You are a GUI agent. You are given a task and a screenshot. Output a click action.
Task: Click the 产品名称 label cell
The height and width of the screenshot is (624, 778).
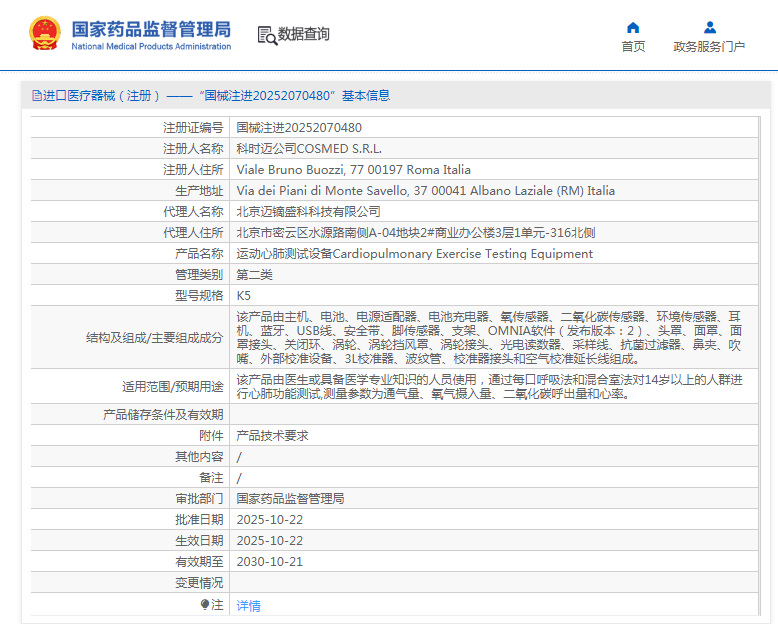click(x=130, y=253)
